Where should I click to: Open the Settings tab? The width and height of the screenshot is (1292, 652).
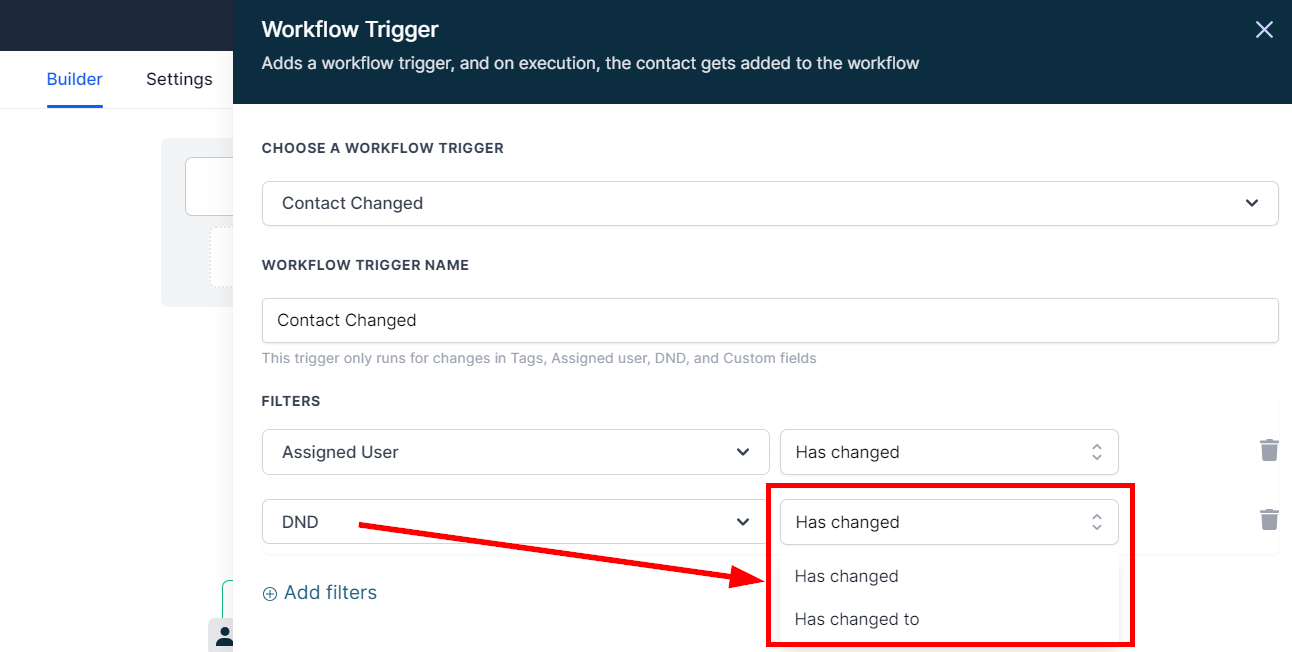click(x=179, y=79)
